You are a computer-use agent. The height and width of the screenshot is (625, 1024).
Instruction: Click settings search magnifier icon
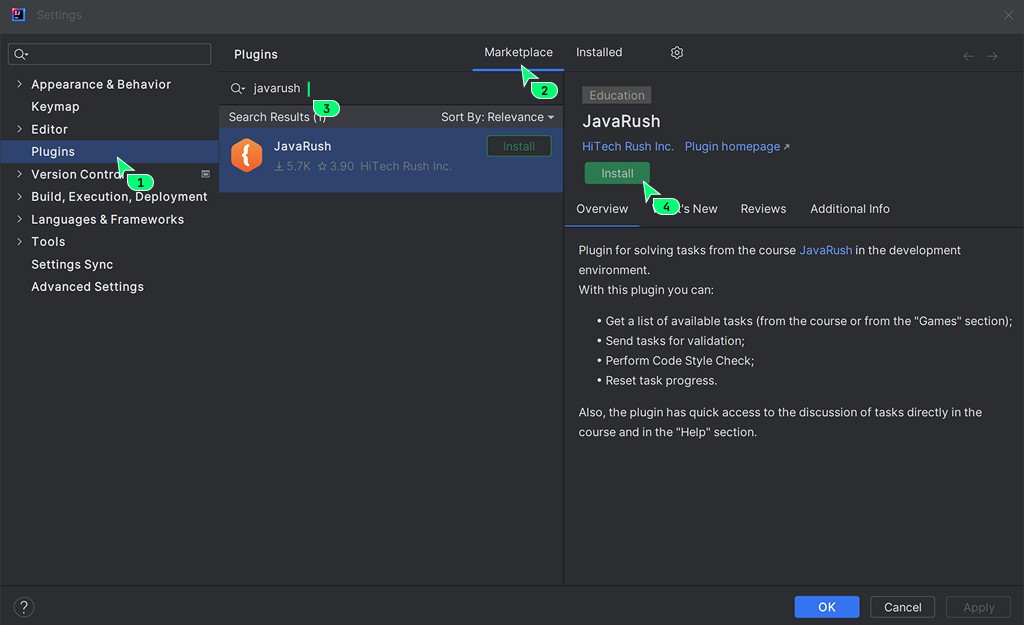(x=21, y=54)
